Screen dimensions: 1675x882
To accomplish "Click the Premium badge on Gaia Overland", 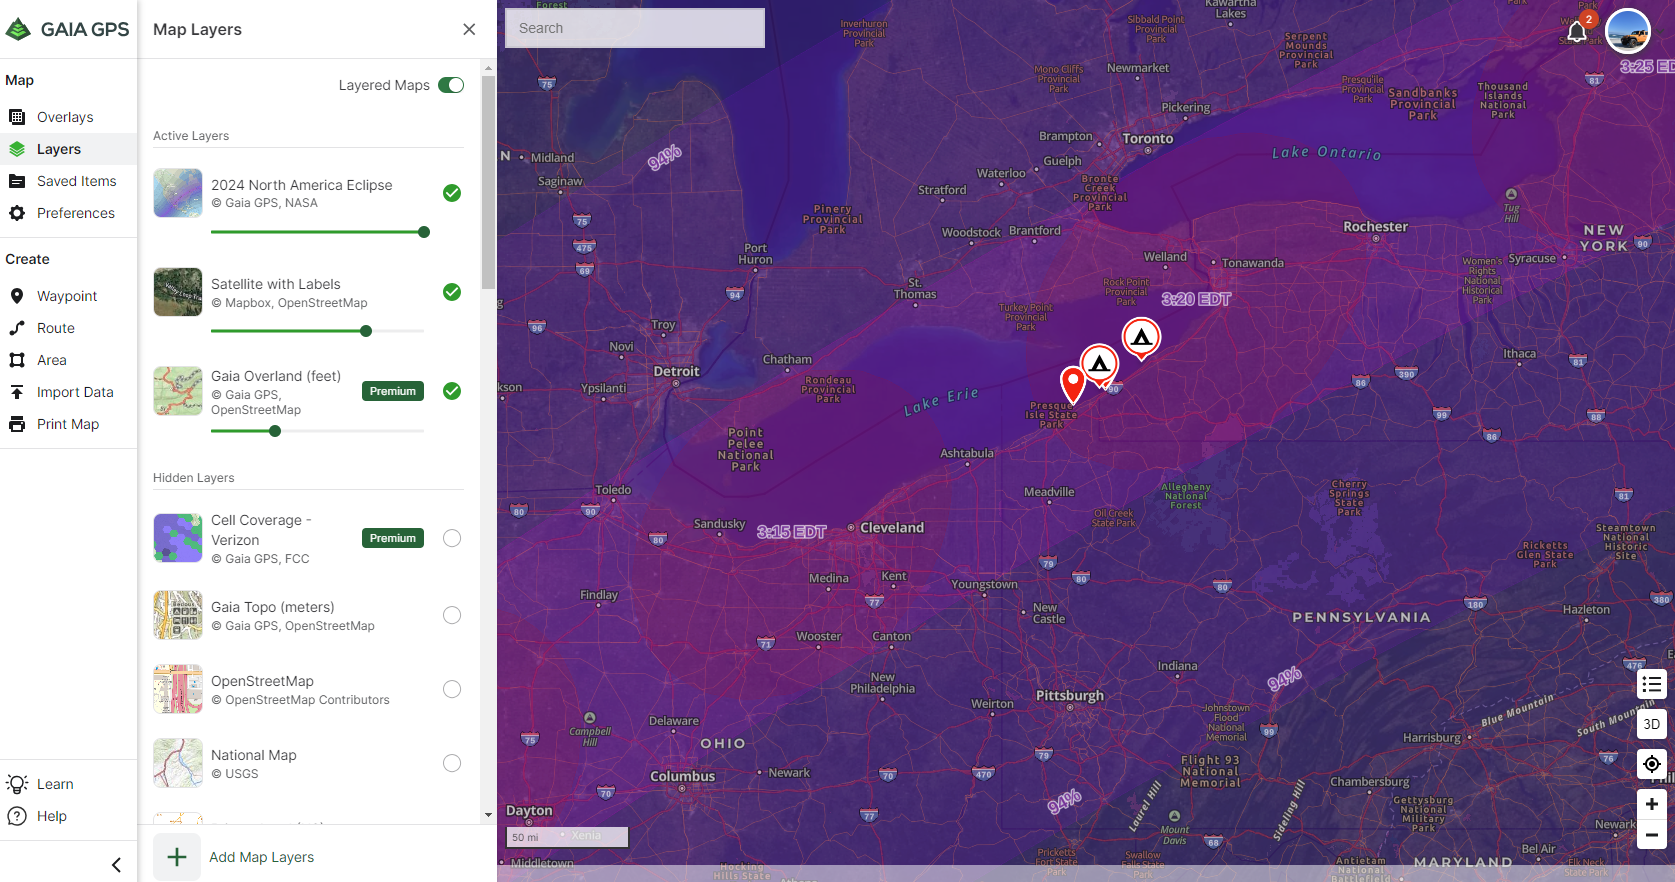I will 393,391.
